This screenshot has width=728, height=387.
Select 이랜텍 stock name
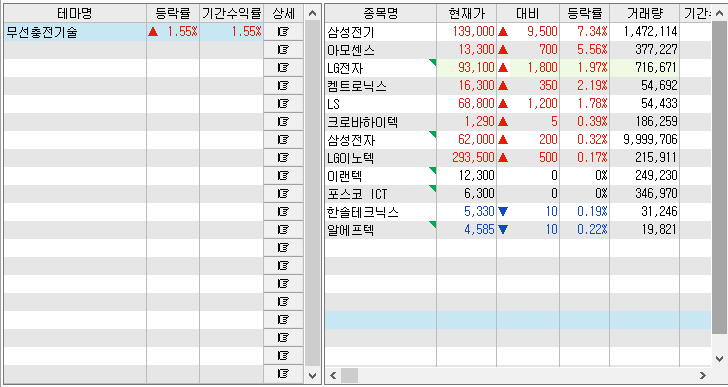(344, 176)
